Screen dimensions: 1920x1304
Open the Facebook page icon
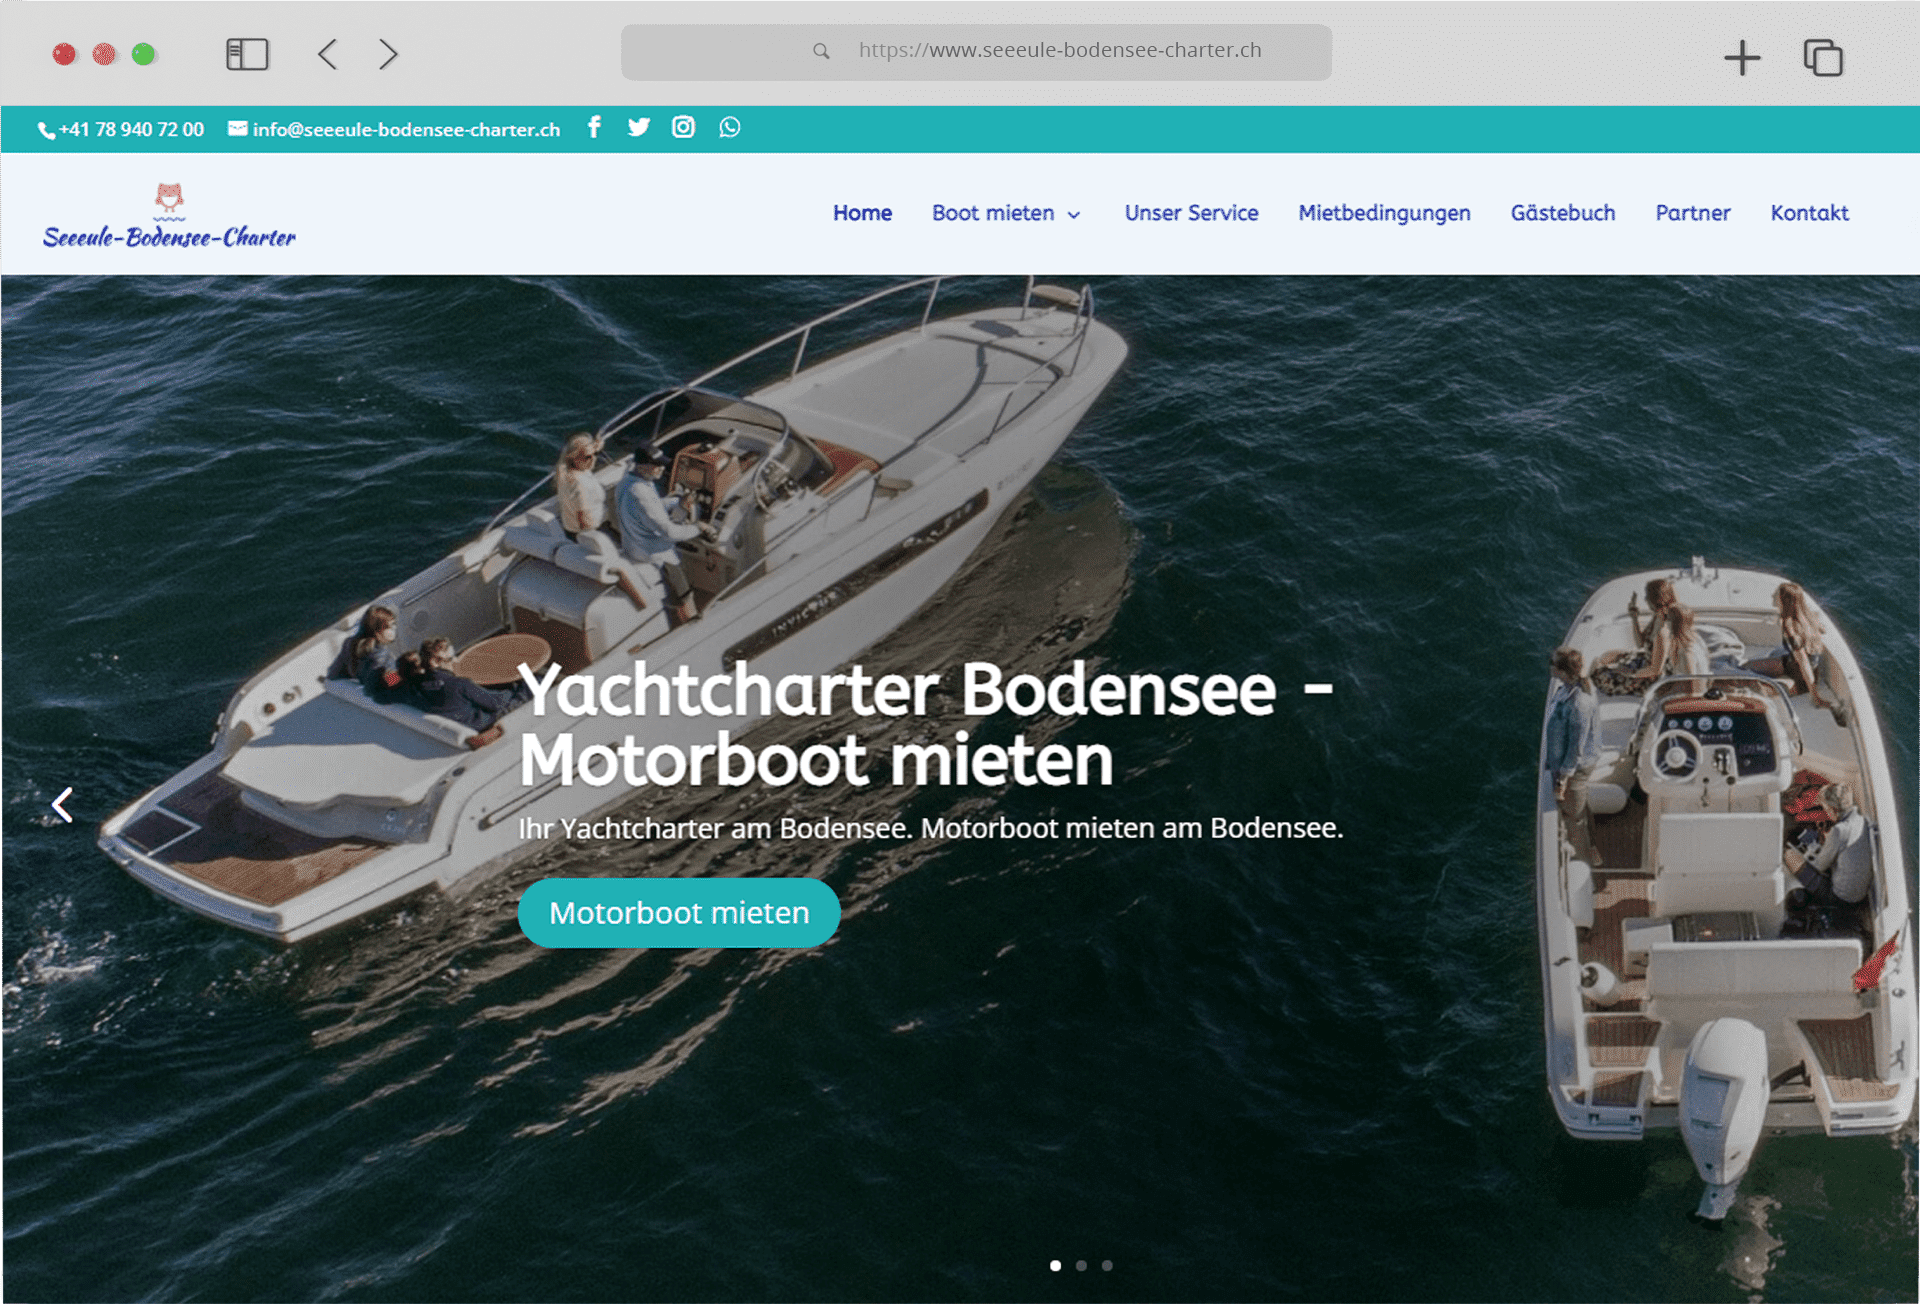pyautogui.click(x=594, y=127)
